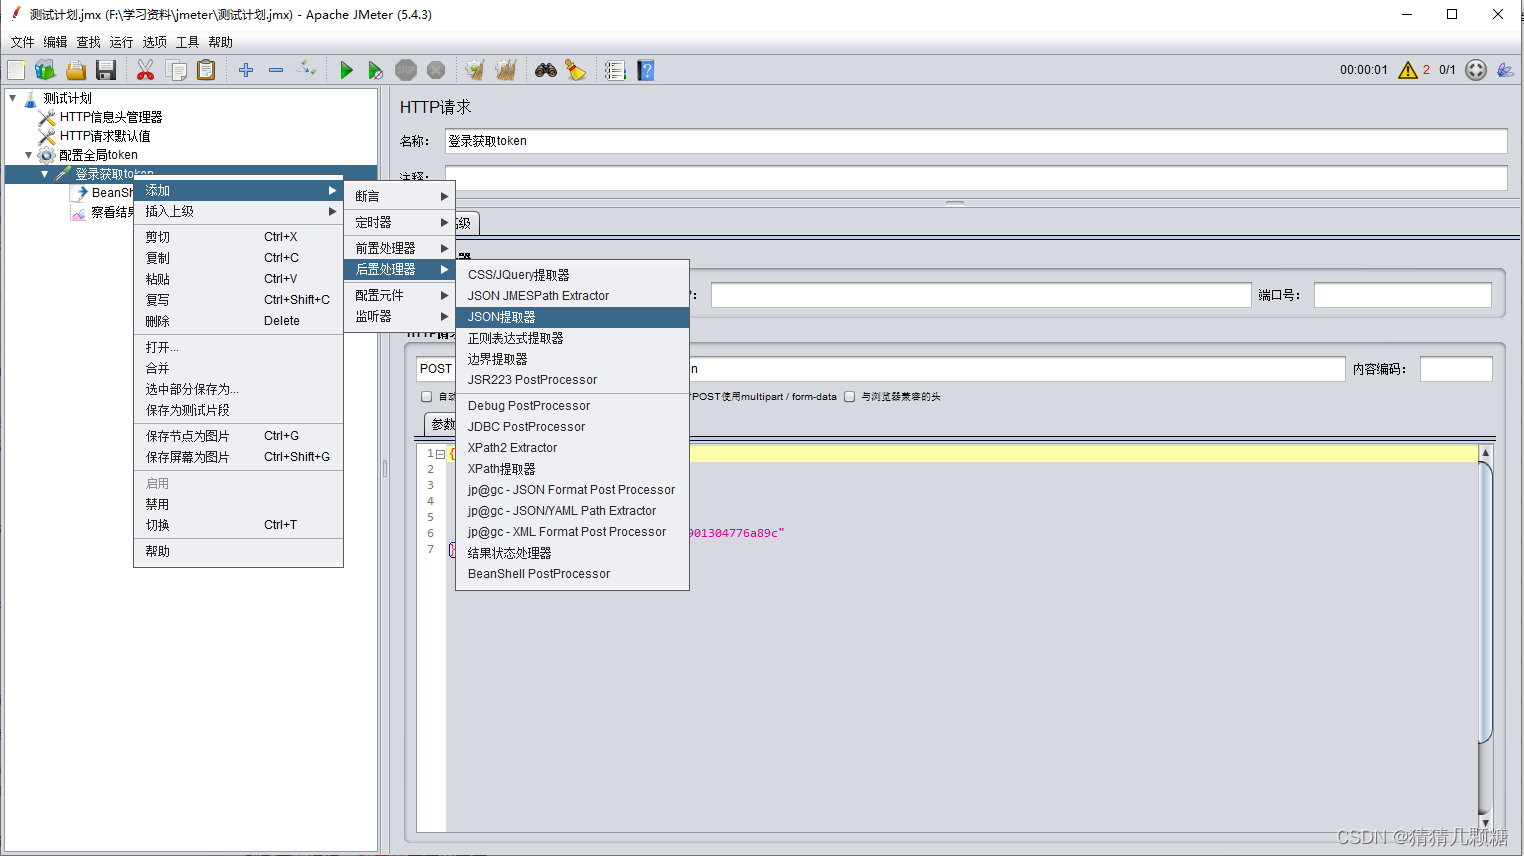Collapse the 配置全局token tree node

(x=28, y=155)
